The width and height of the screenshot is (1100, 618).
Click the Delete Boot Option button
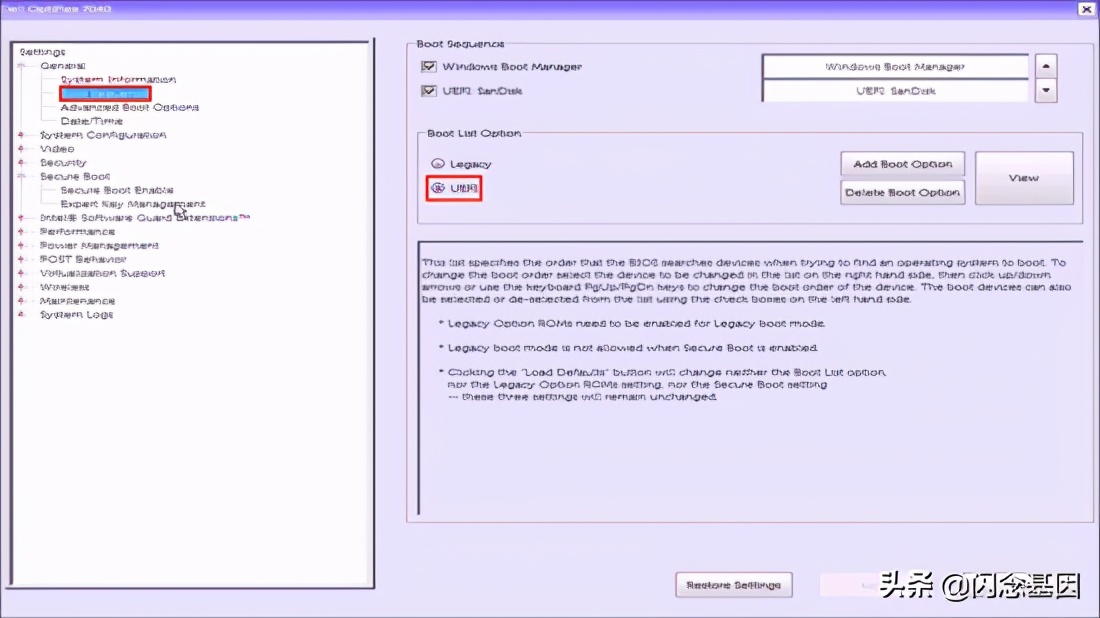902,192
